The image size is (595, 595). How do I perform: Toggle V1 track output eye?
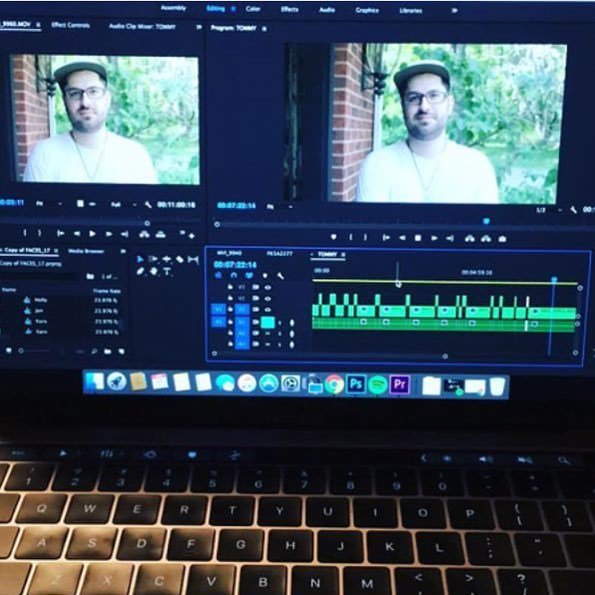pyautogui.click(x=268, y=310)
